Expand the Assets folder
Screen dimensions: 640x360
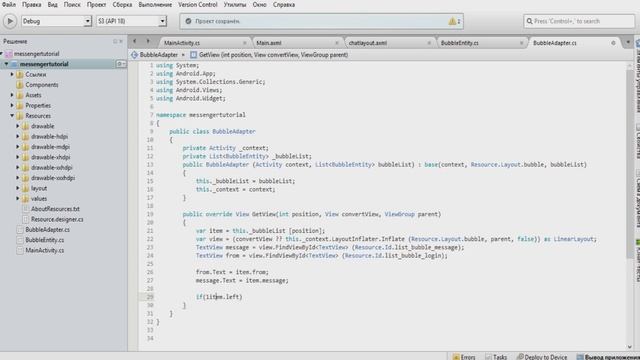[12, 95]
